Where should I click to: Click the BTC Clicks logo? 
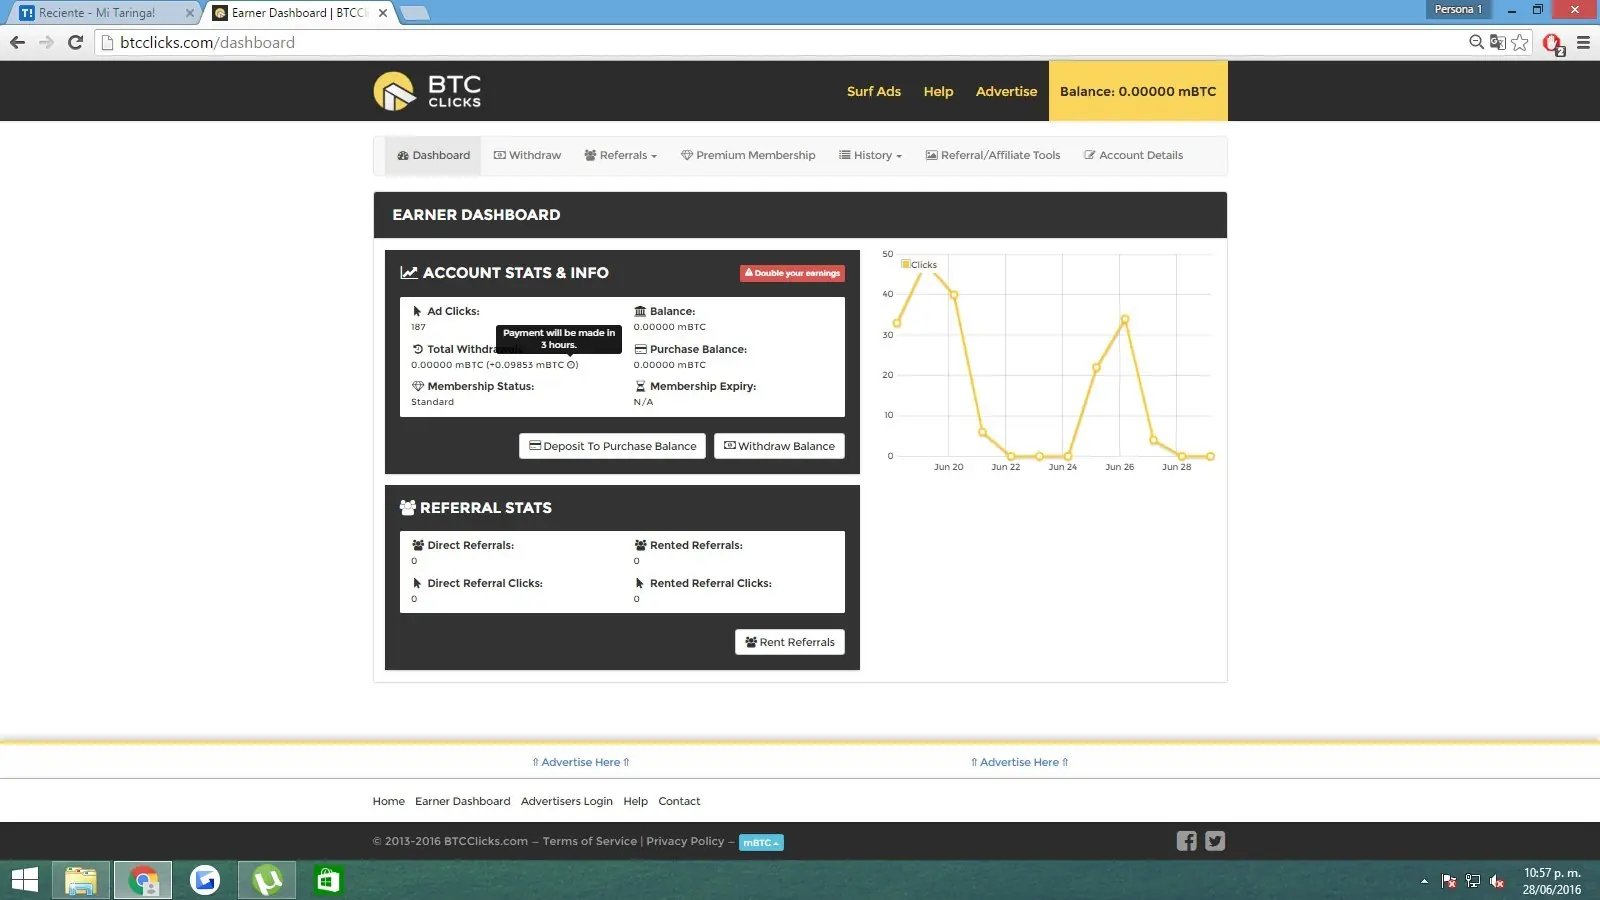427,91
